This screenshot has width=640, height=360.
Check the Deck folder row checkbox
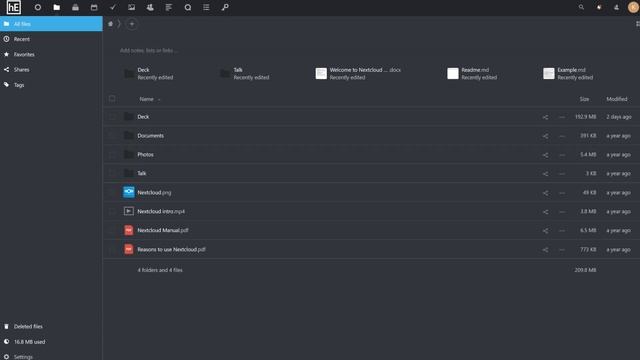(112, 117)
